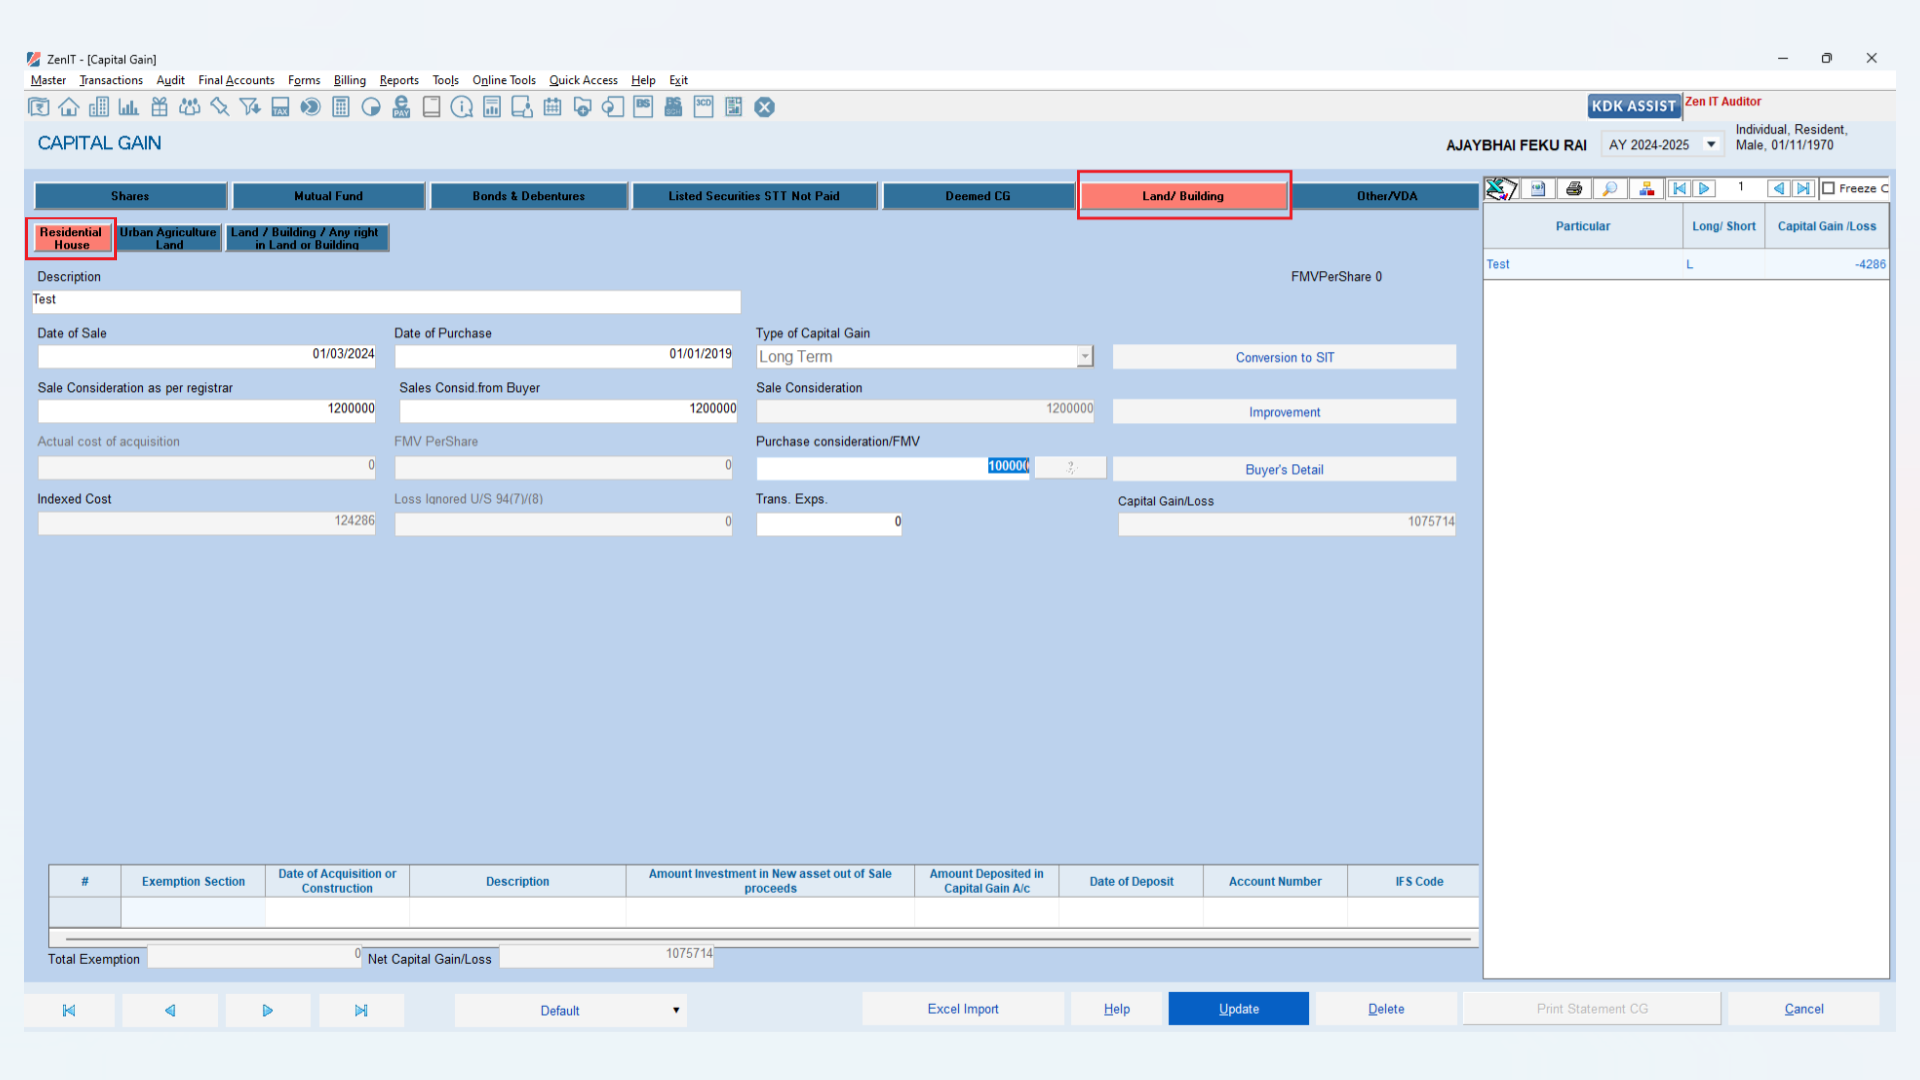Open the Default dropdown at bottom
1920x1080 pixels.
pos(570,1010)
